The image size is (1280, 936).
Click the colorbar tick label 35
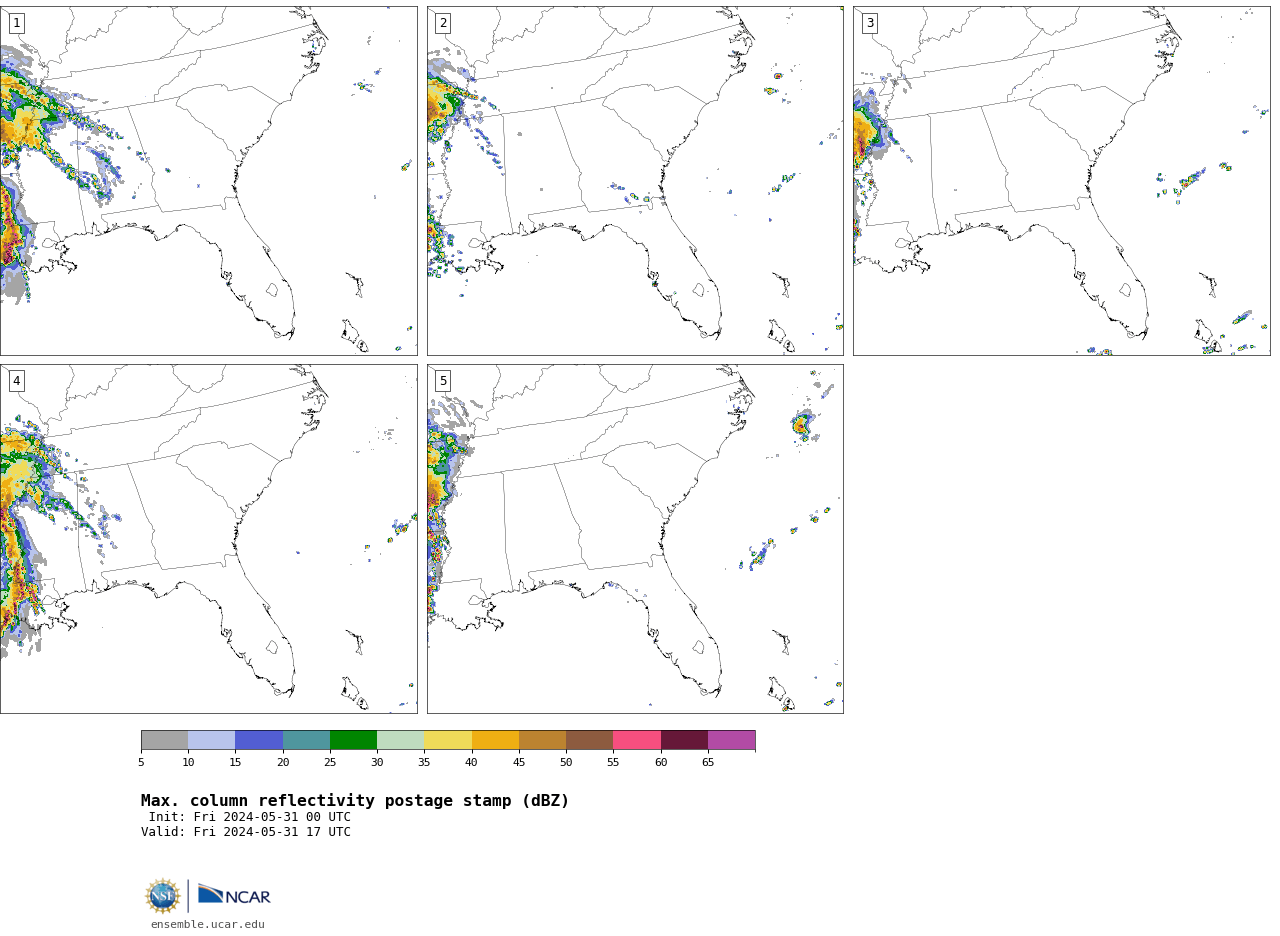(424, 763)
